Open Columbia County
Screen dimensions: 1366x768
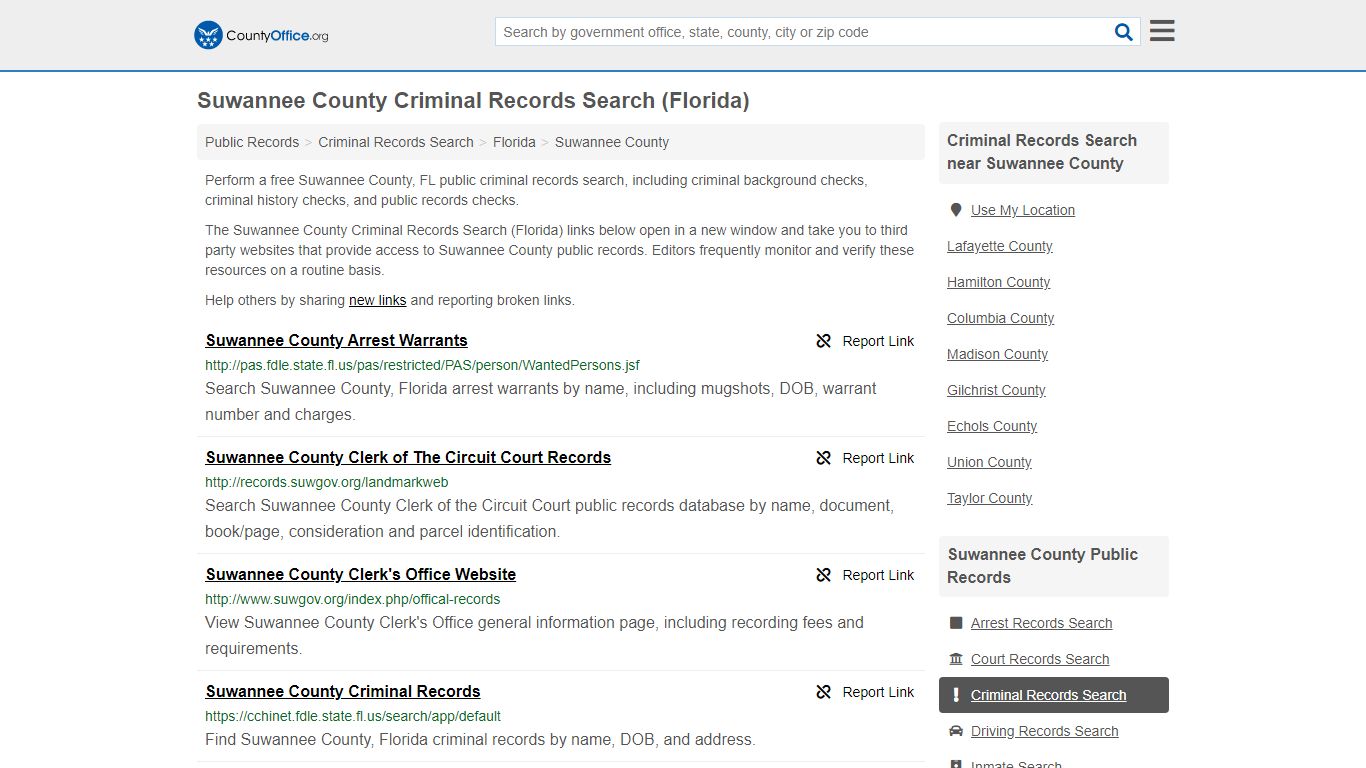[x=1001, y=318]
